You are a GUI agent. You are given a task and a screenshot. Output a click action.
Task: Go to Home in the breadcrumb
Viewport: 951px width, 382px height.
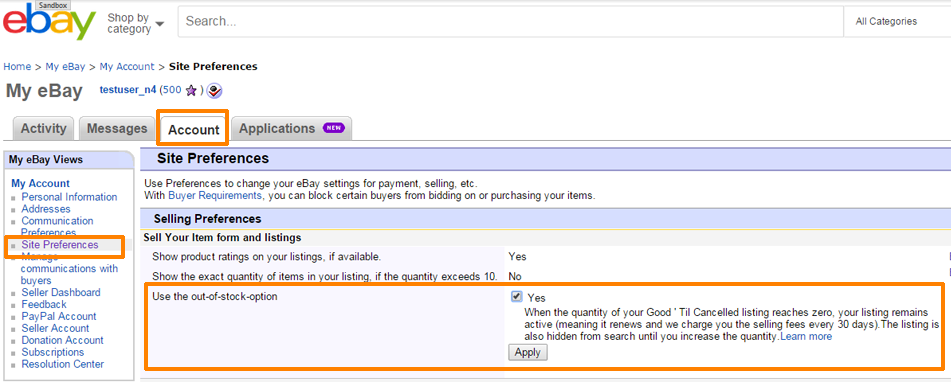[17, 67]
